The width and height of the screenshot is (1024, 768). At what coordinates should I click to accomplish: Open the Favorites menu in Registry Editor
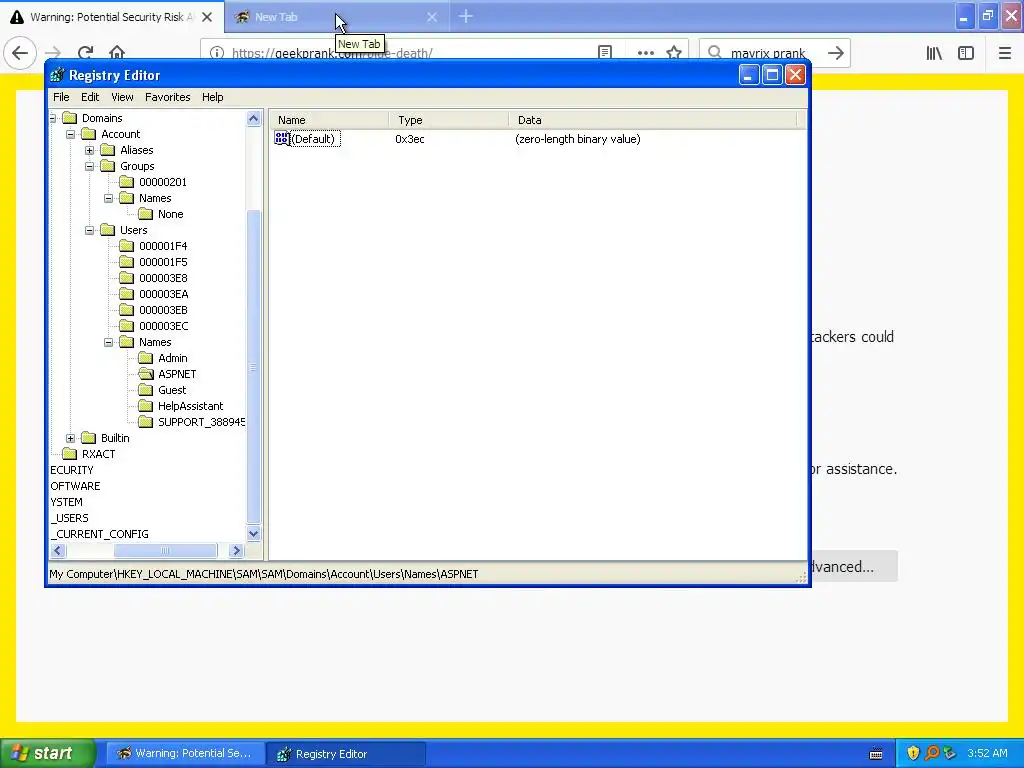coord(168,97)
